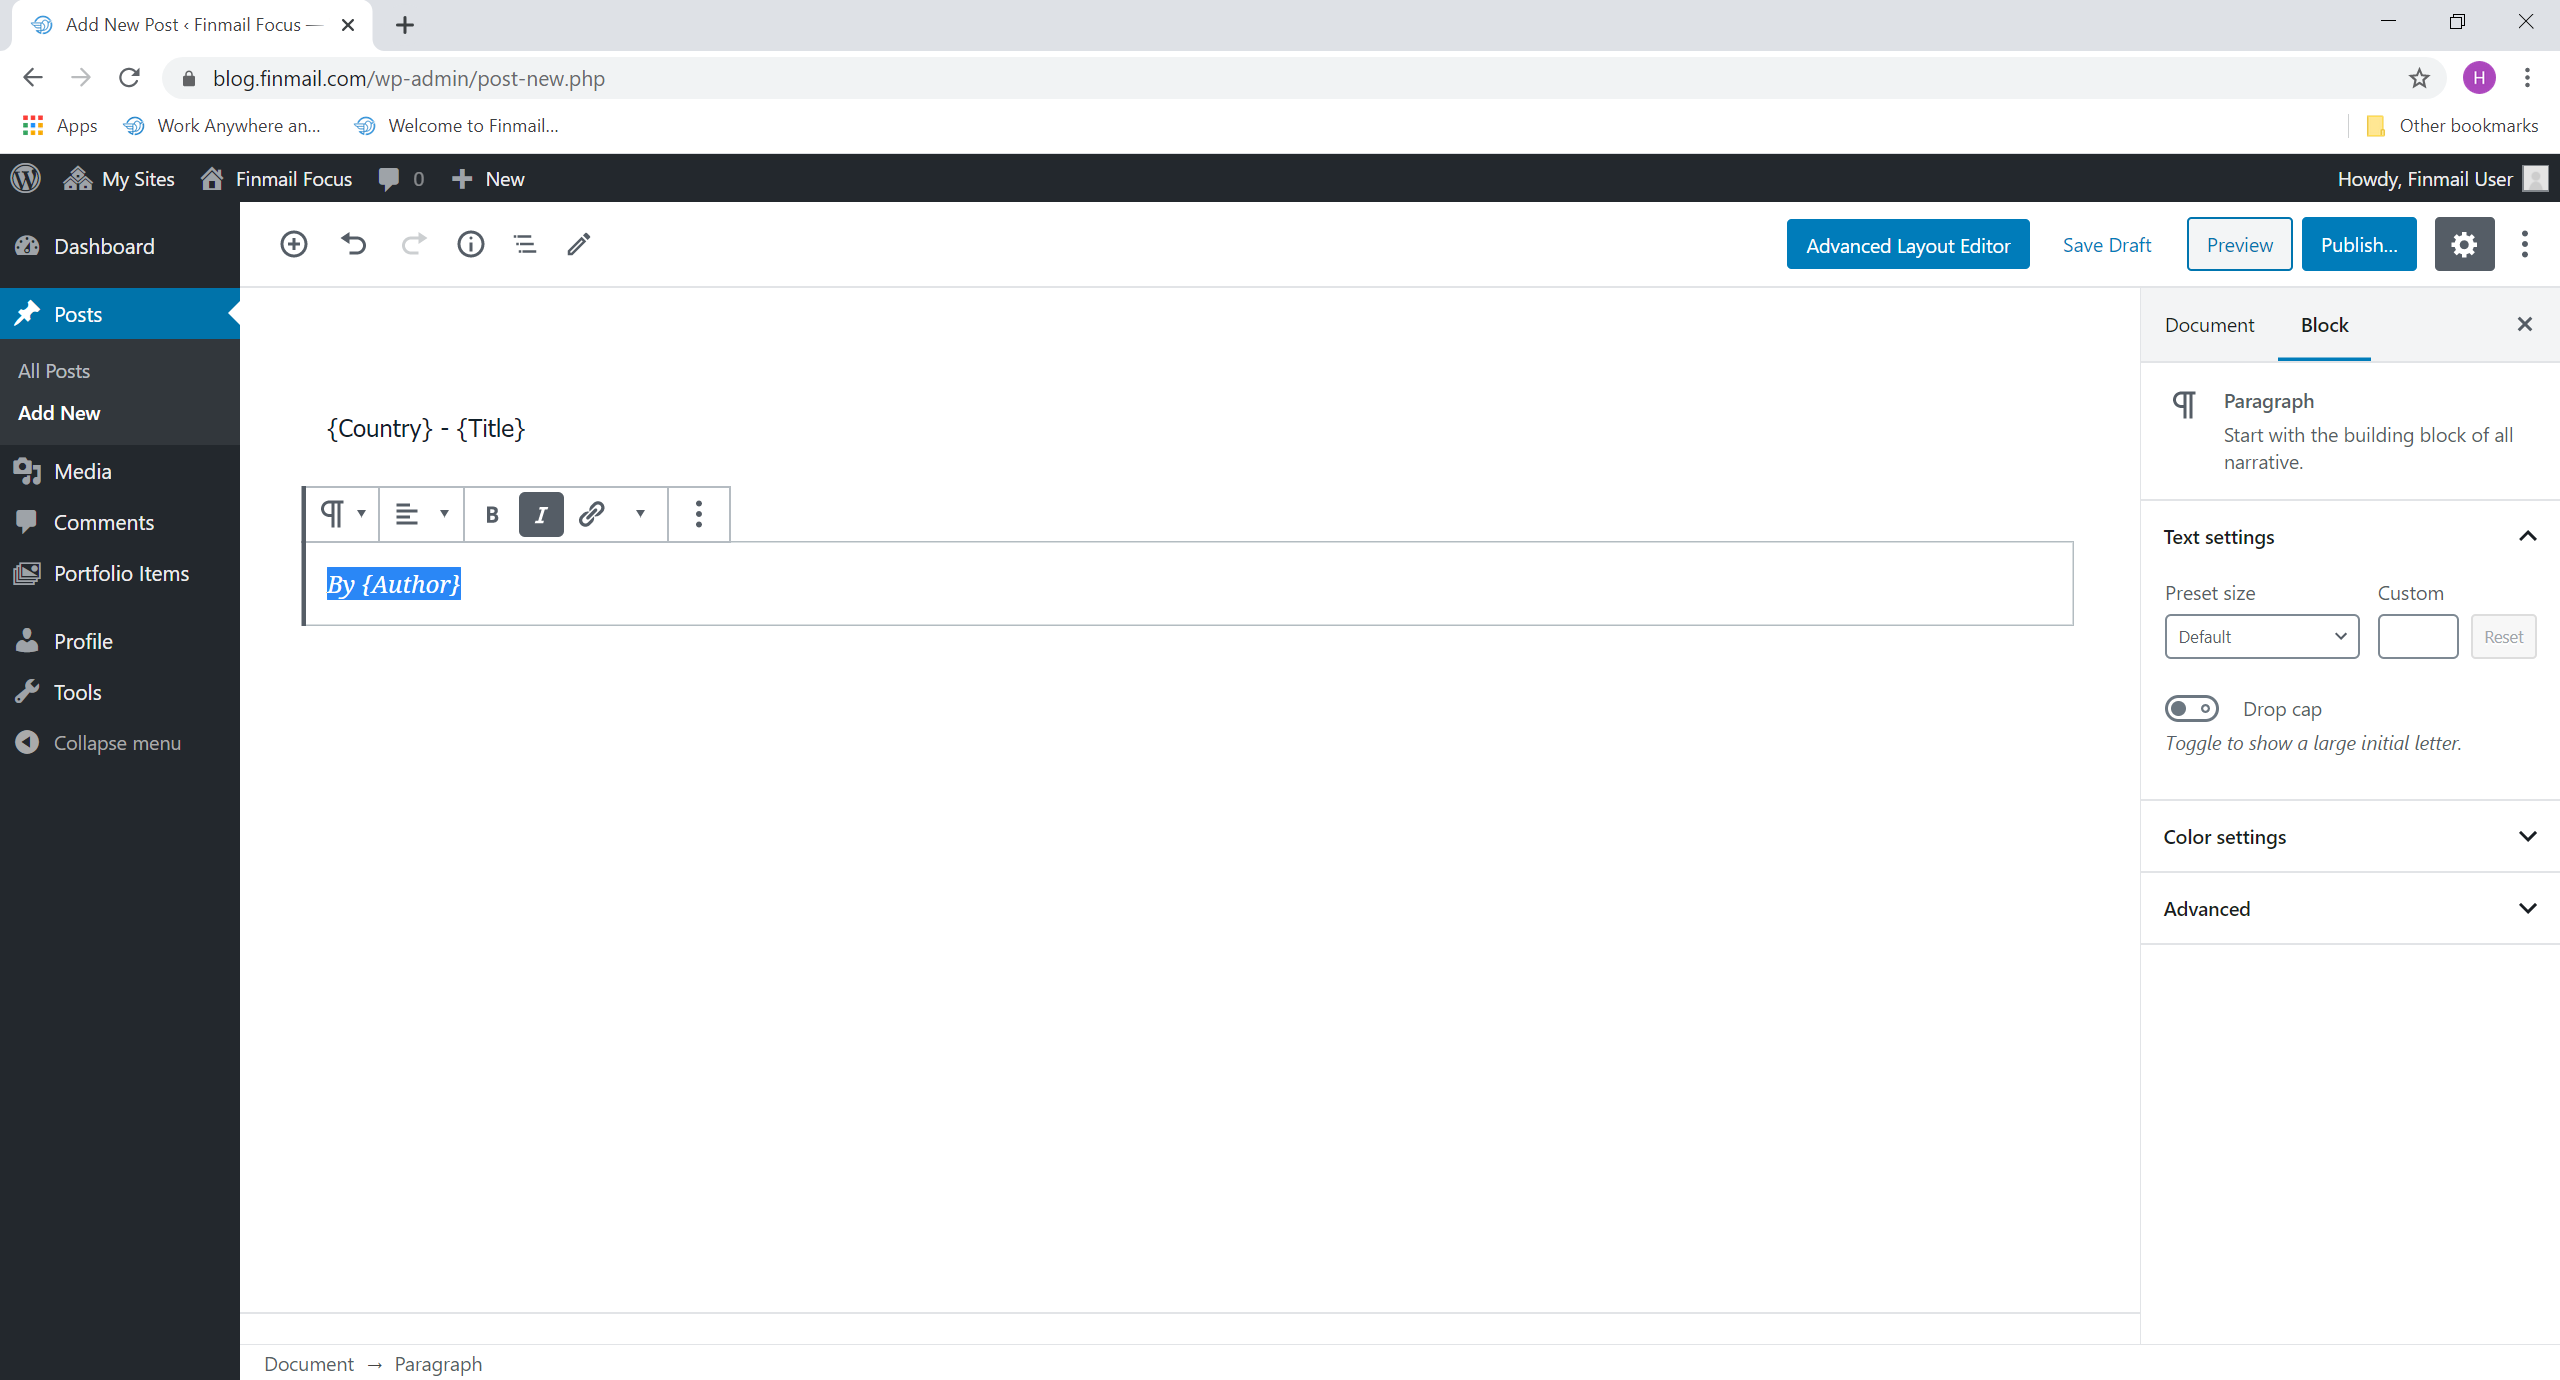Visit the Finmail Focus site
This screenshot has height=1380, width=2560.
277,178
